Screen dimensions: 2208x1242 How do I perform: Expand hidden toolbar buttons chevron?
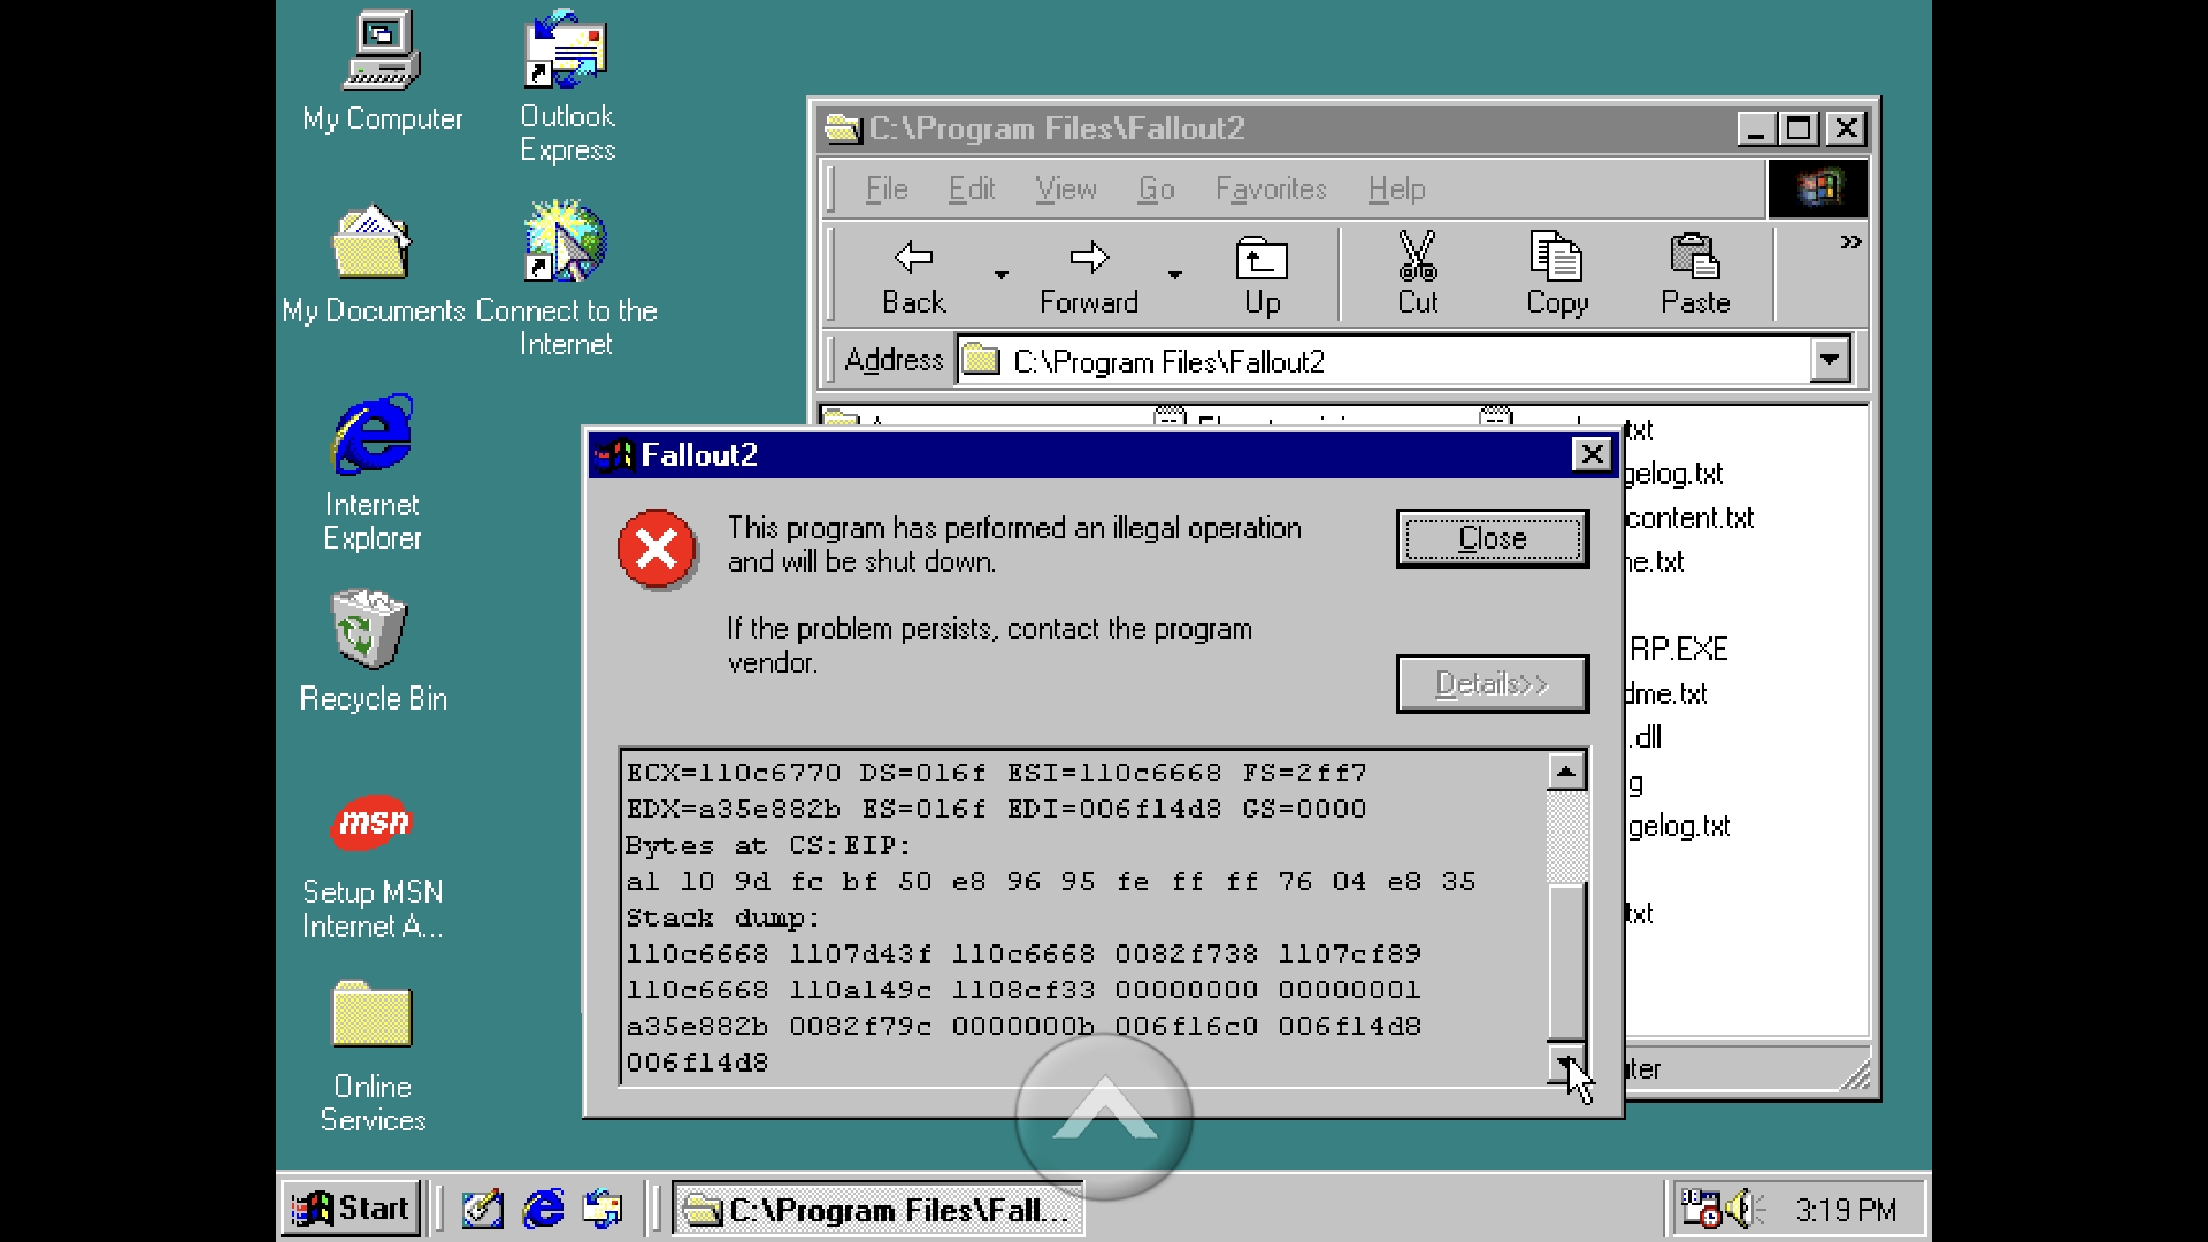click(x=1850, y=242)
